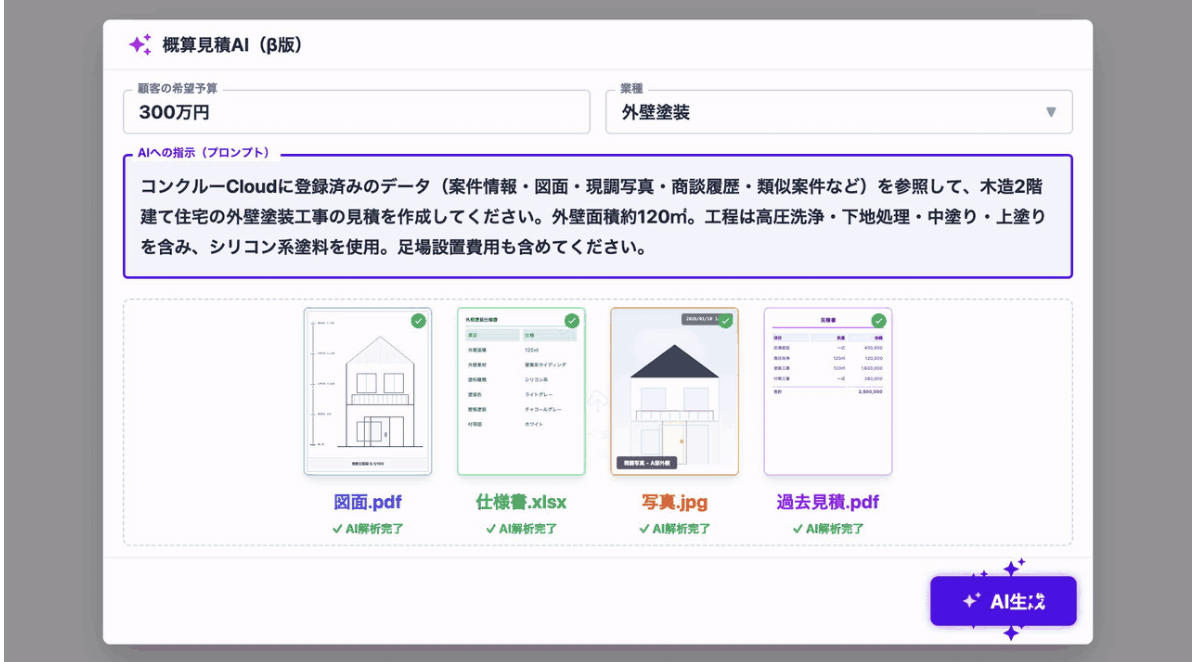
Task: Expand the 業種 dropdown arrow
Action: 1050,112
